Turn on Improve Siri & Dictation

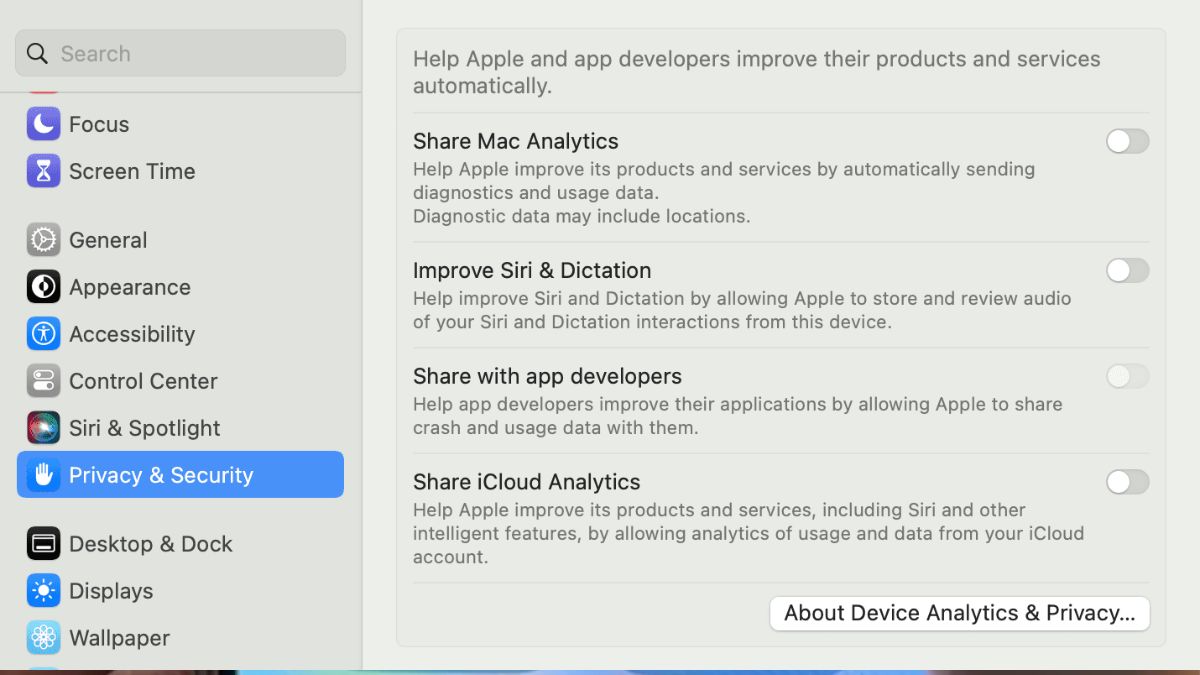(x=1127, y=270)
